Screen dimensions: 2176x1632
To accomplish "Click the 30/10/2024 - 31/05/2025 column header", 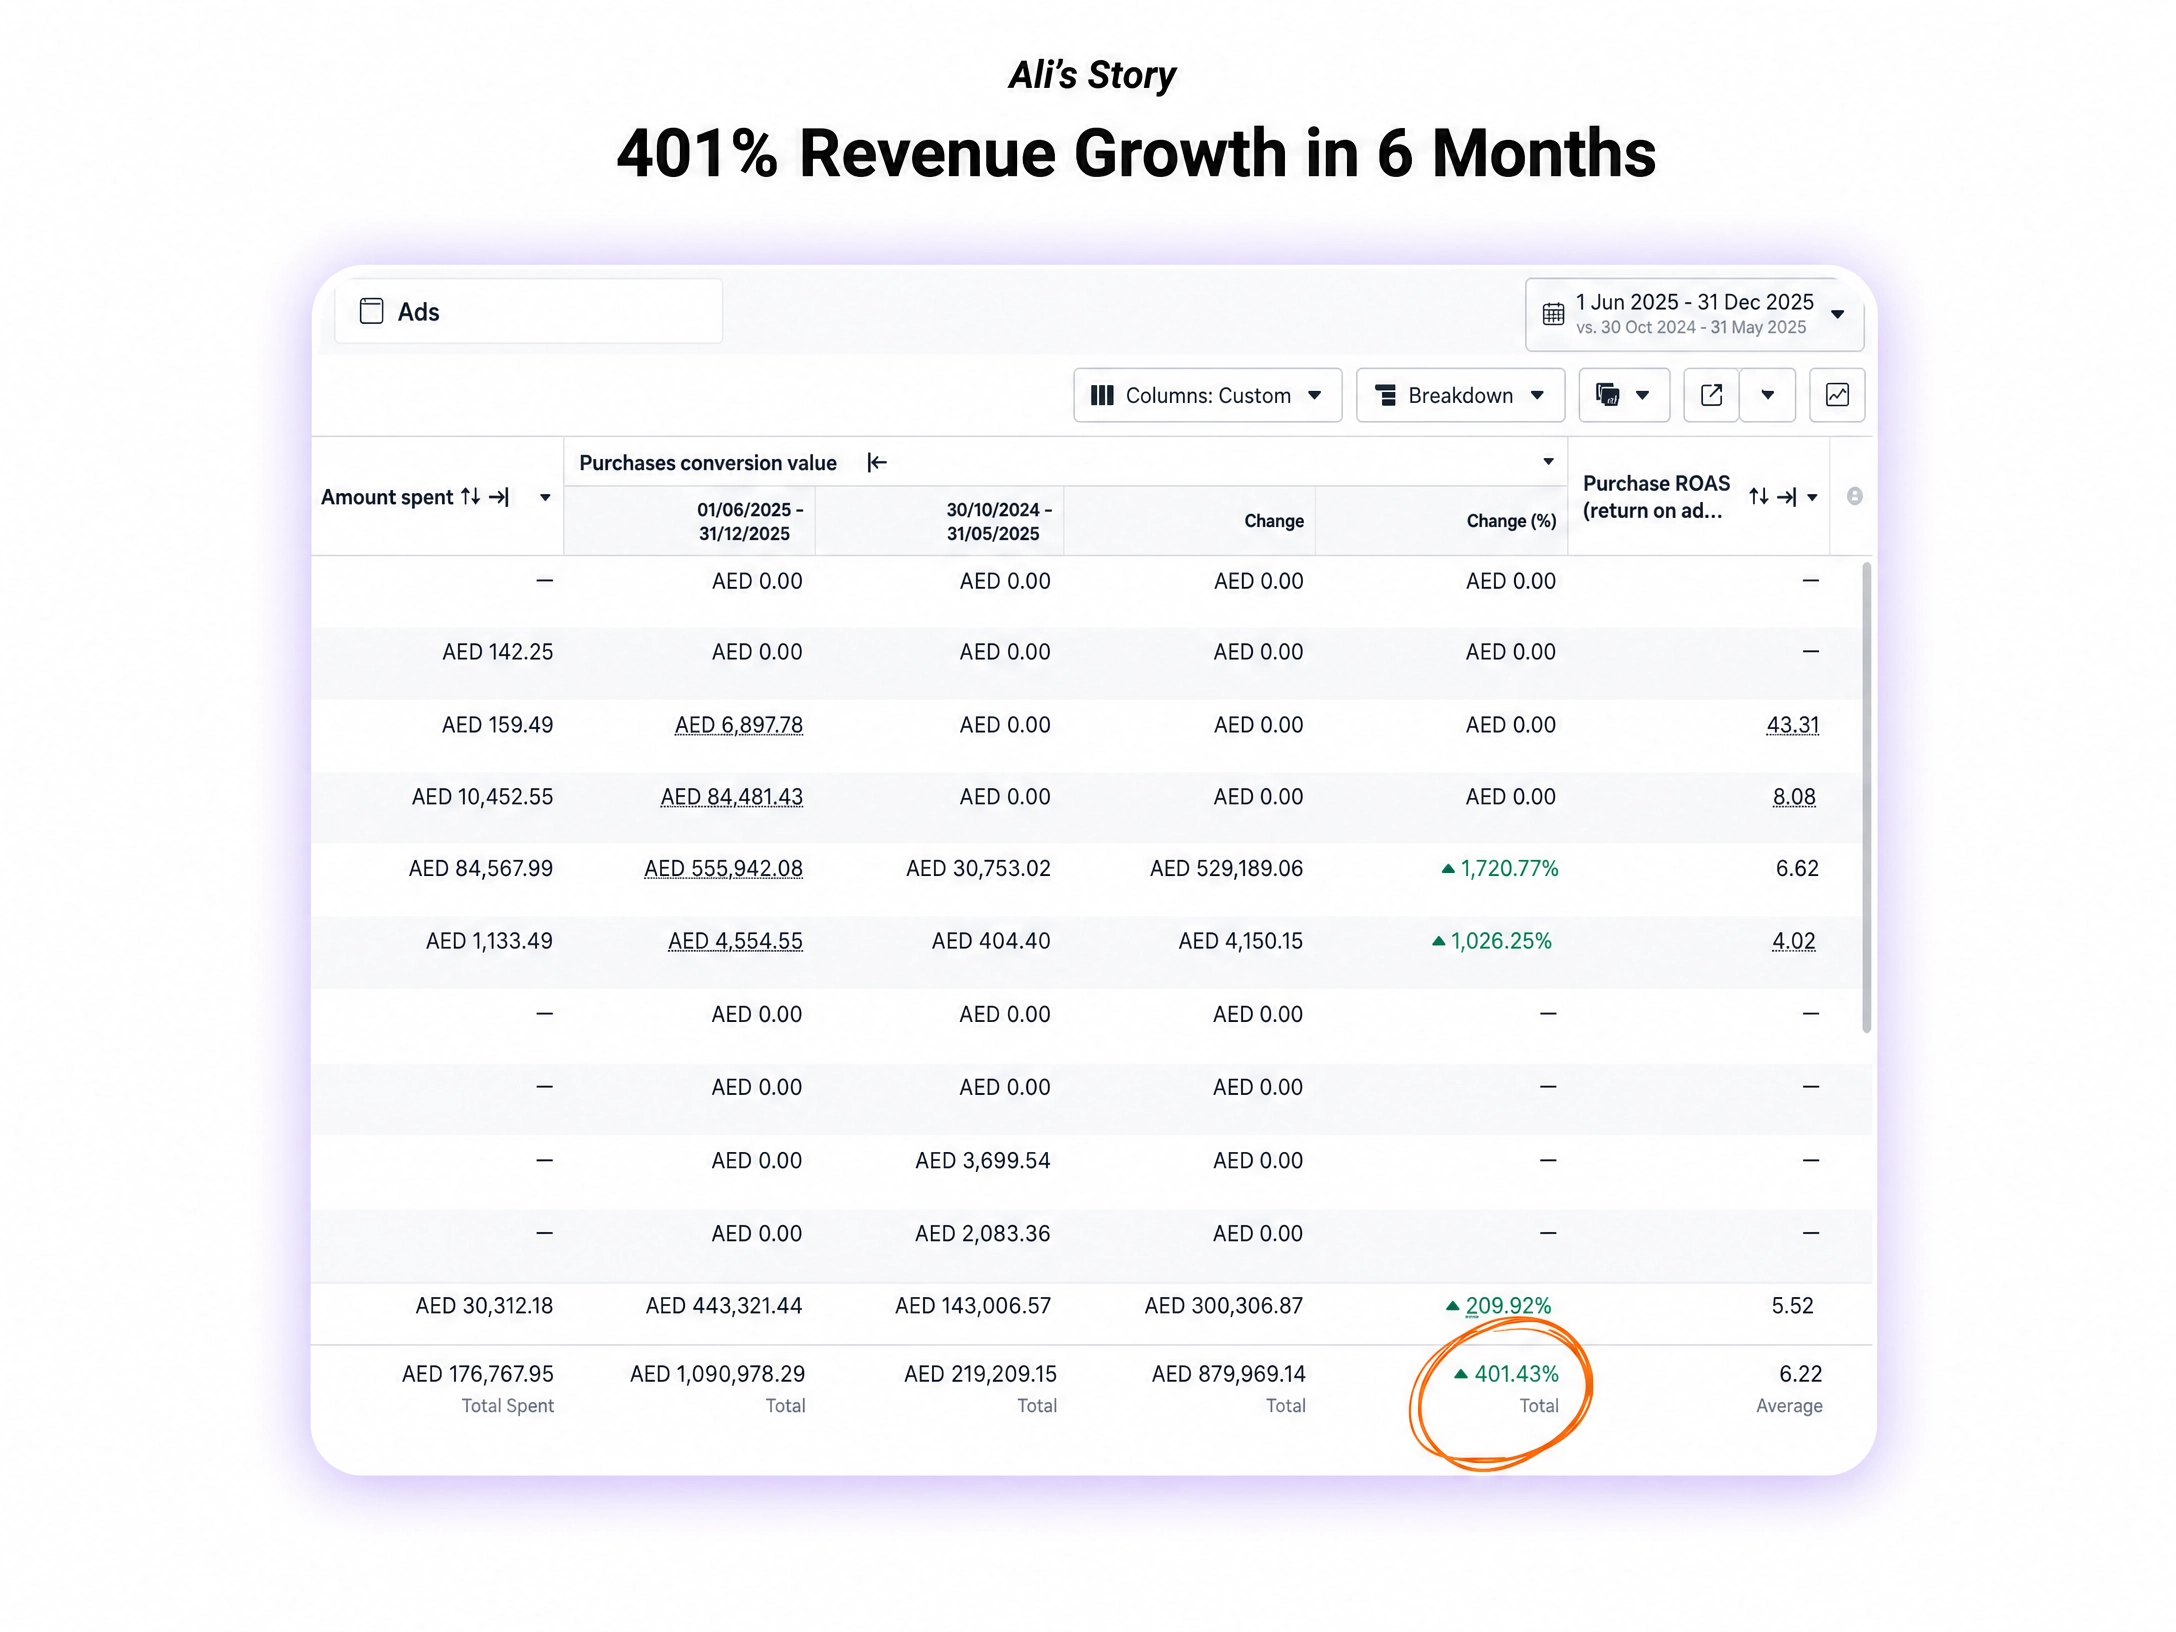I will (x=997, y=521).
